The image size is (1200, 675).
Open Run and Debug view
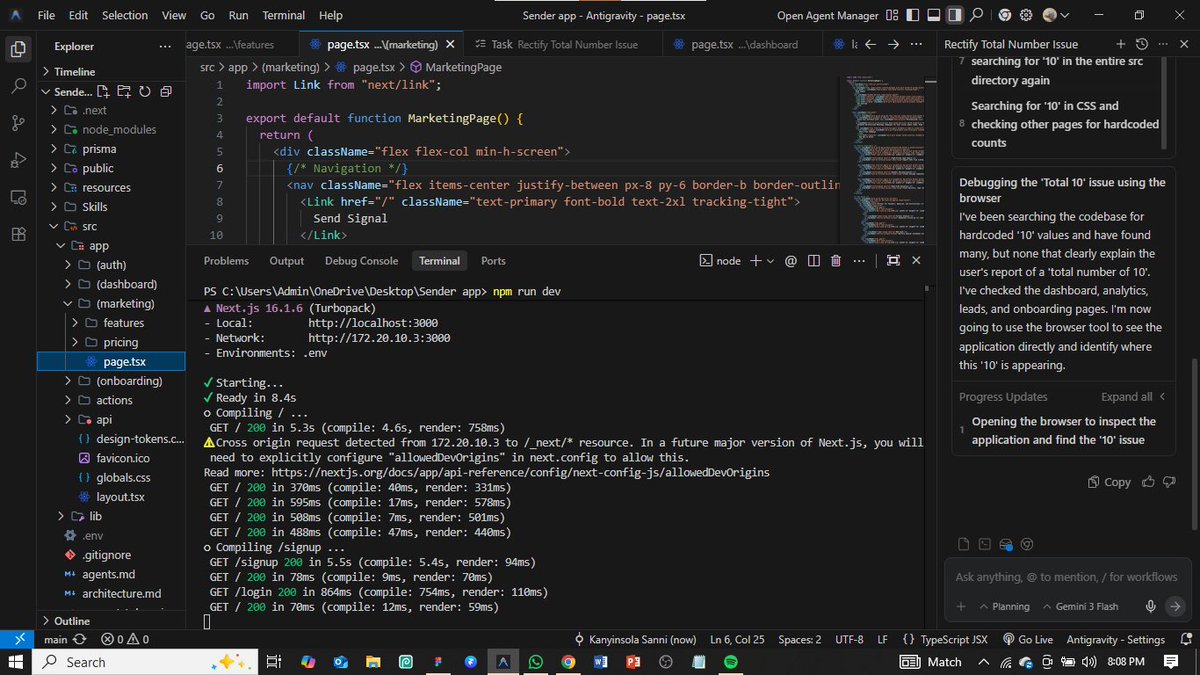[x=18, y=160]
